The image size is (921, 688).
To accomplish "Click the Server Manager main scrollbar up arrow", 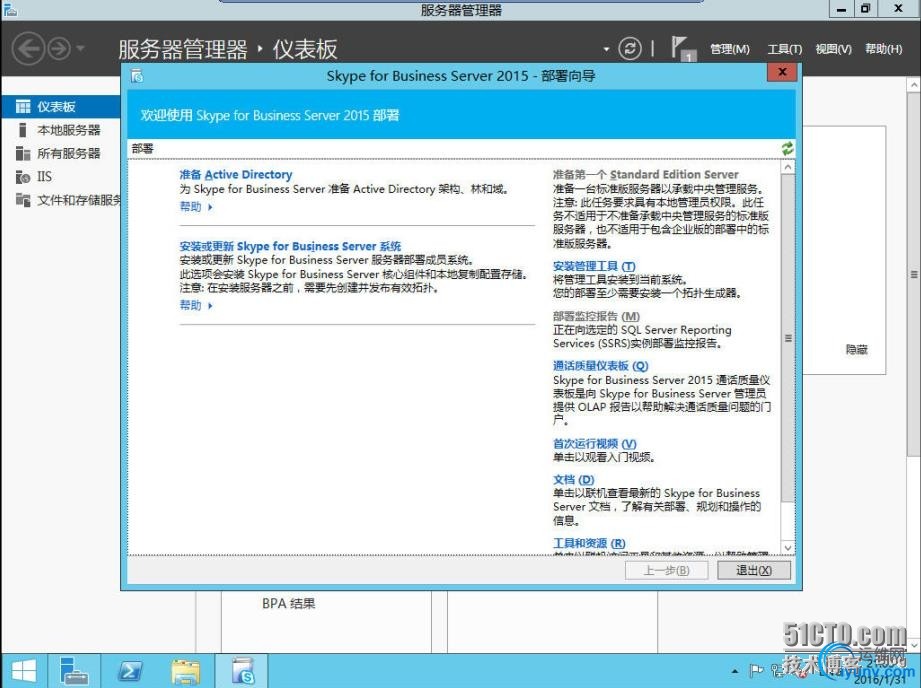I will coord(913,86).
